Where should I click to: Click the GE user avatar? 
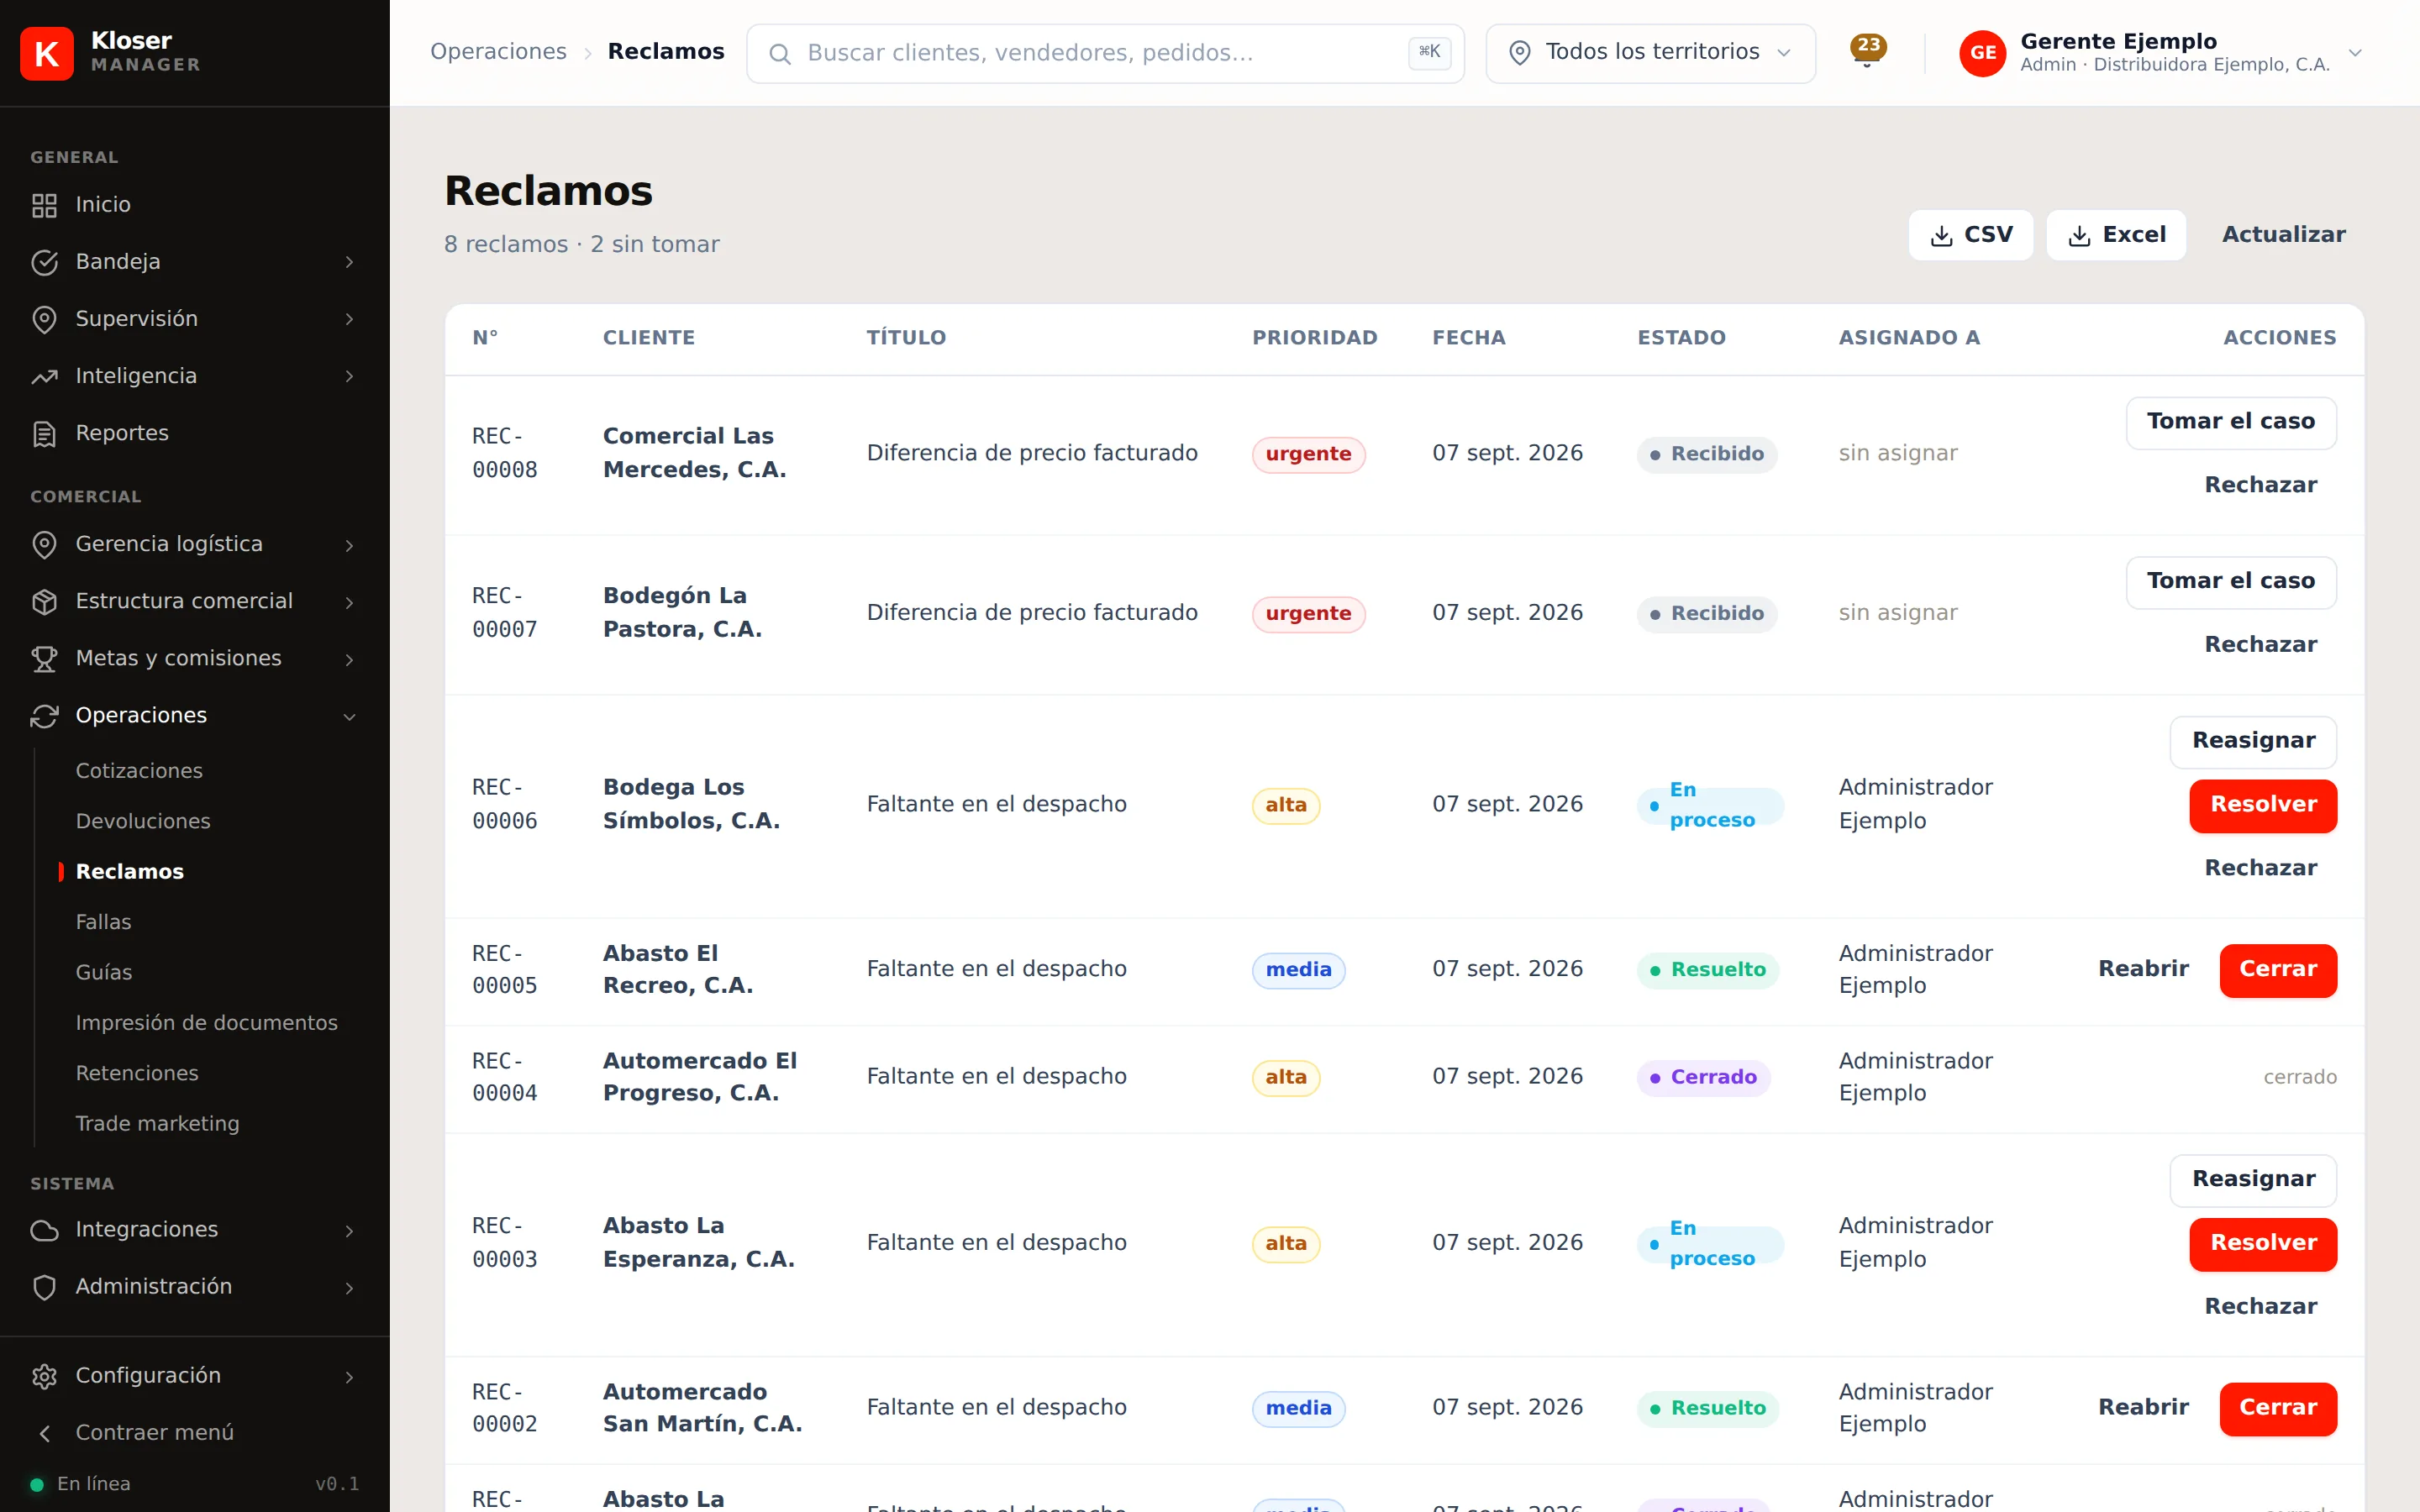pyautogui.click(x=1983, y=53)
